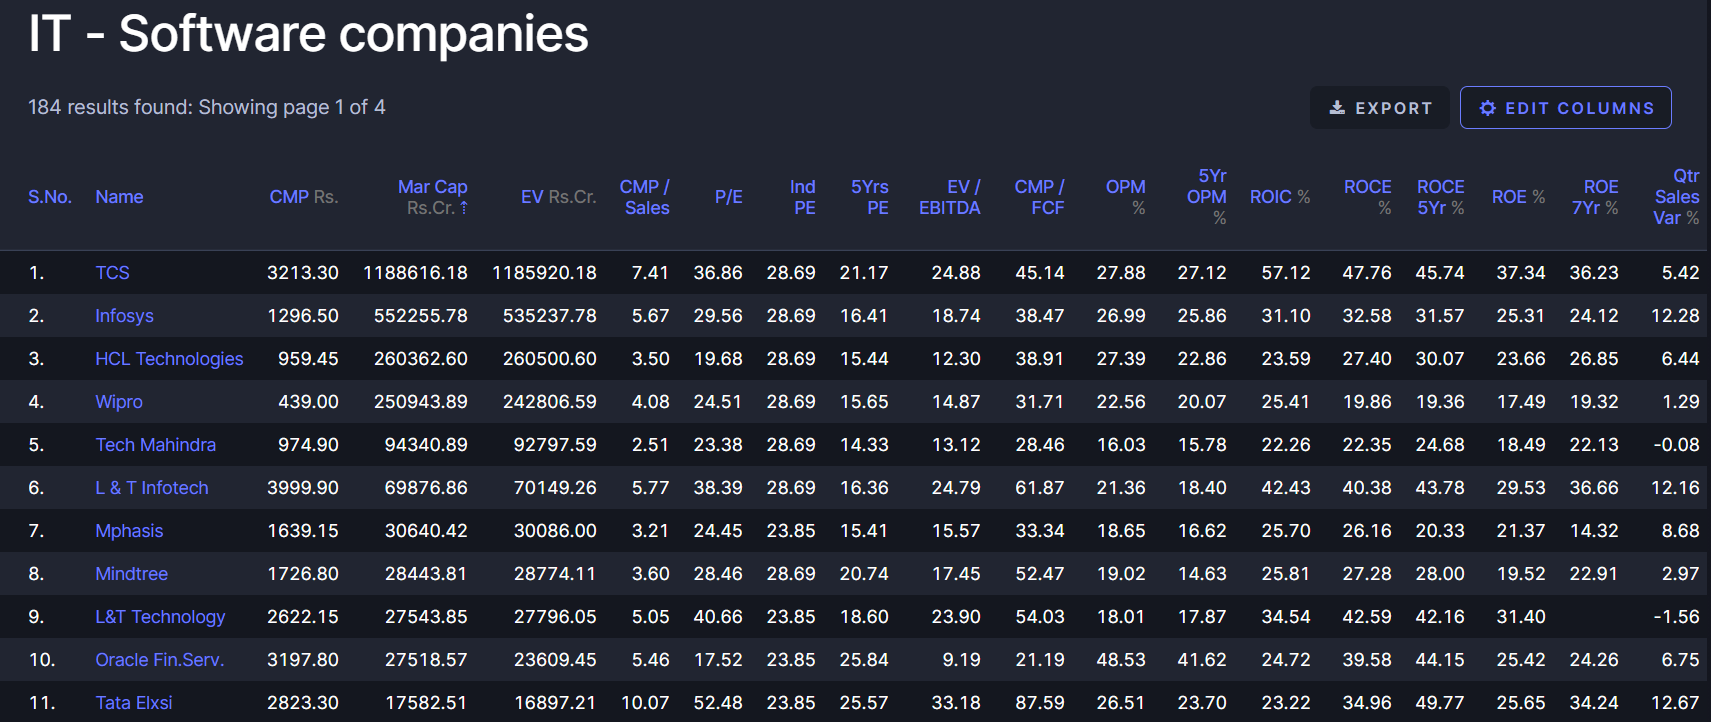The height and width of the screenshot is (722, 1711).
Task: Click Wipro EV value 242806.59
Action: point(549,402)
